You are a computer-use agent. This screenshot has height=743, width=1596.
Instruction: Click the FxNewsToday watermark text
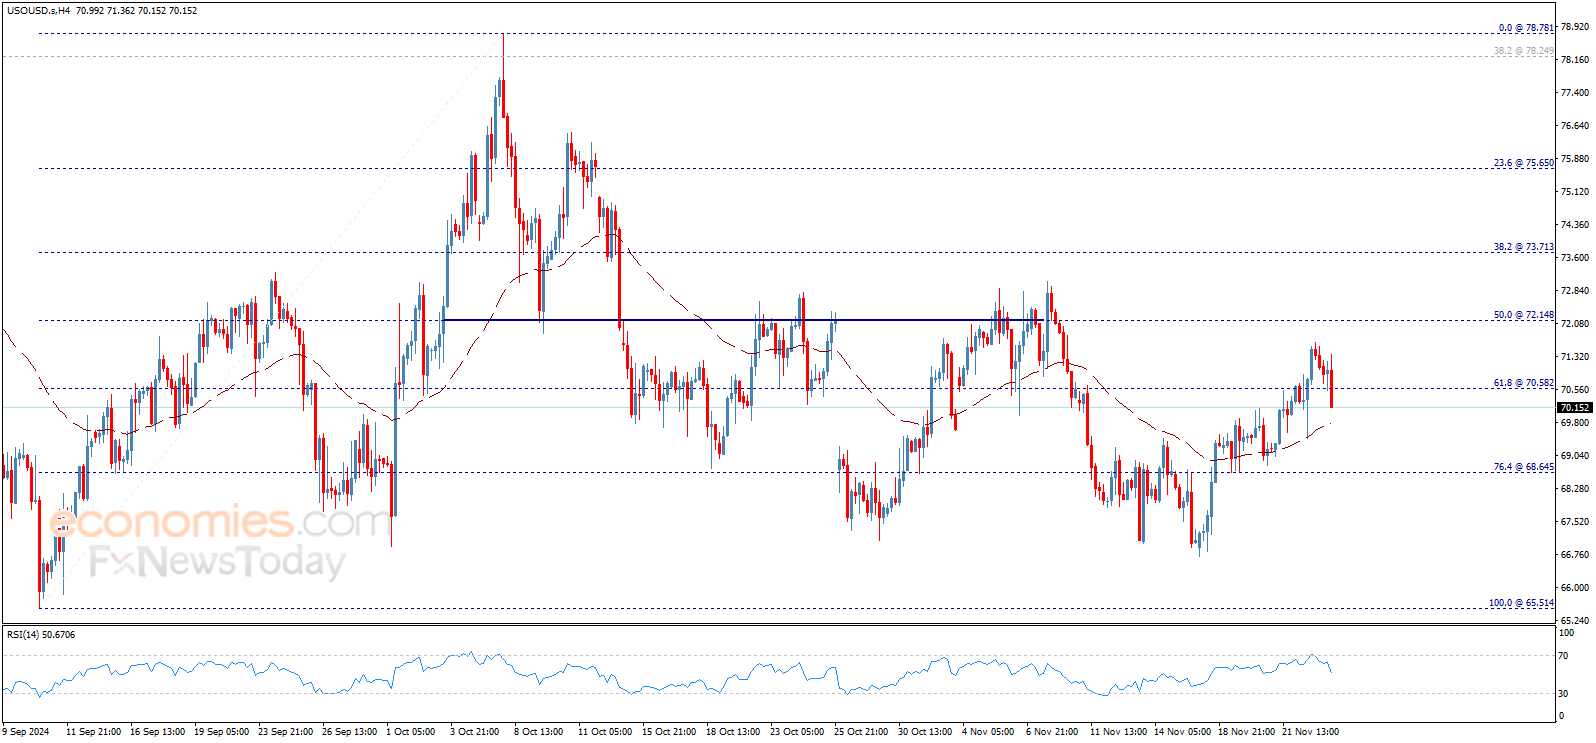[217, 562]
